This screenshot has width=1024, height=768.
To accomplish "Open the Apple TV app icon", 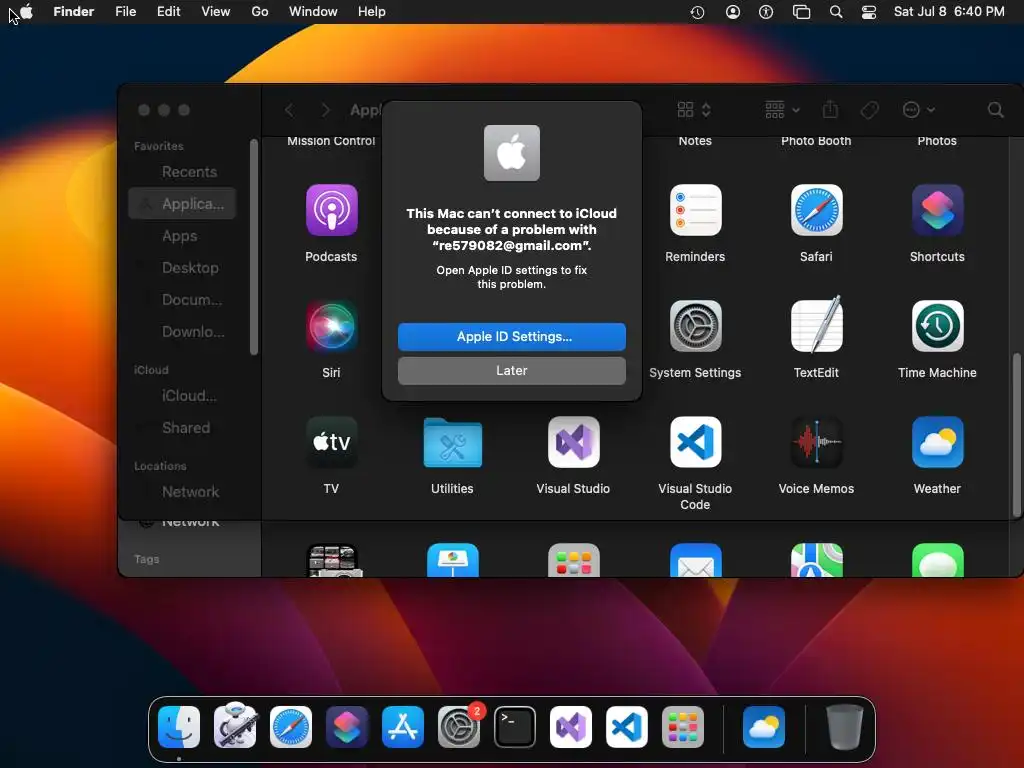I will 331,442.
